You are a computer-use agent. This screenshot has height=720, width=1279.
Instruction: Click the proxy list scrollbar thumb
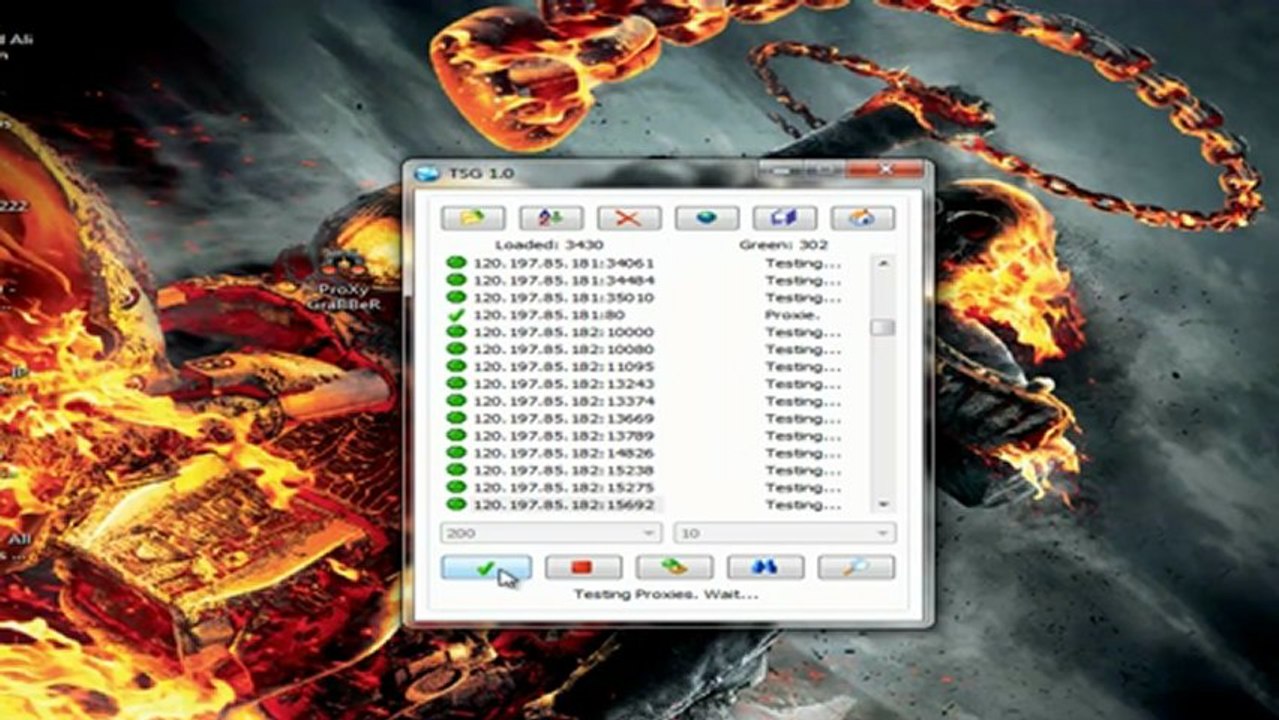coord(882,328)
